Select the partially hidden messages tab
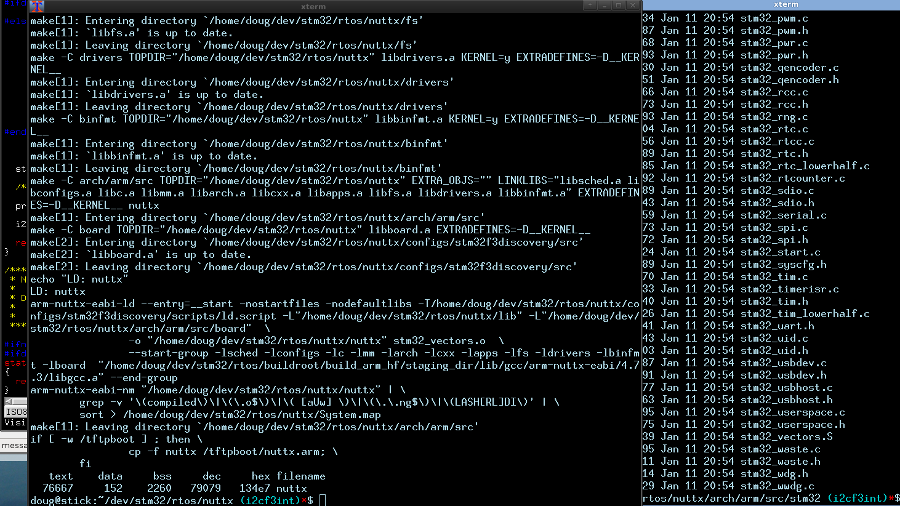Viewport: 900px width, 506px height. click(13, 445)
